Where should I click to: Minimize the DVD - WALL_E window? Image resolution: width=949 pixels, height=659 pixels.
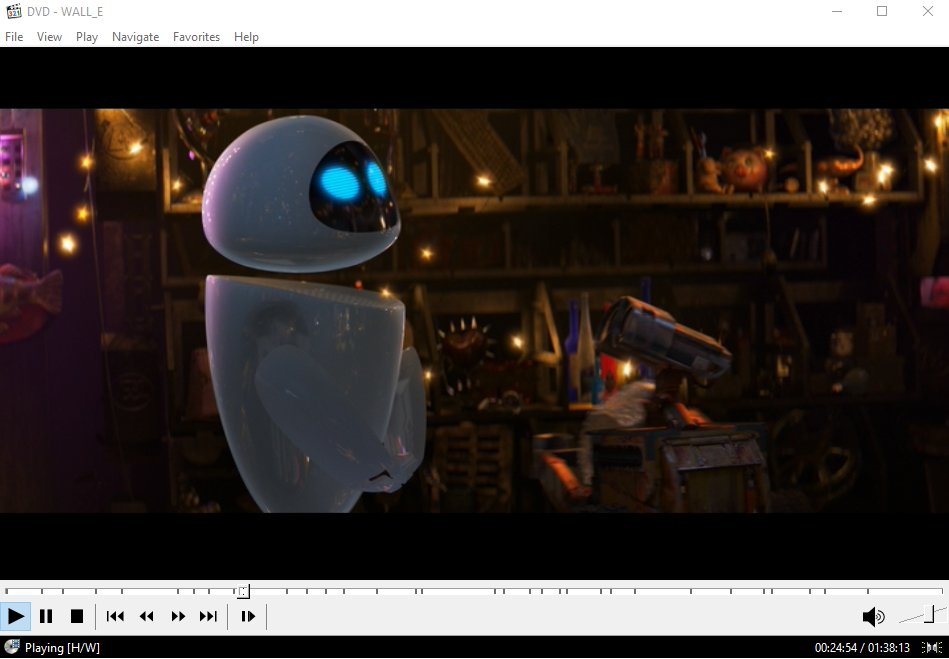tap(837, 11)
